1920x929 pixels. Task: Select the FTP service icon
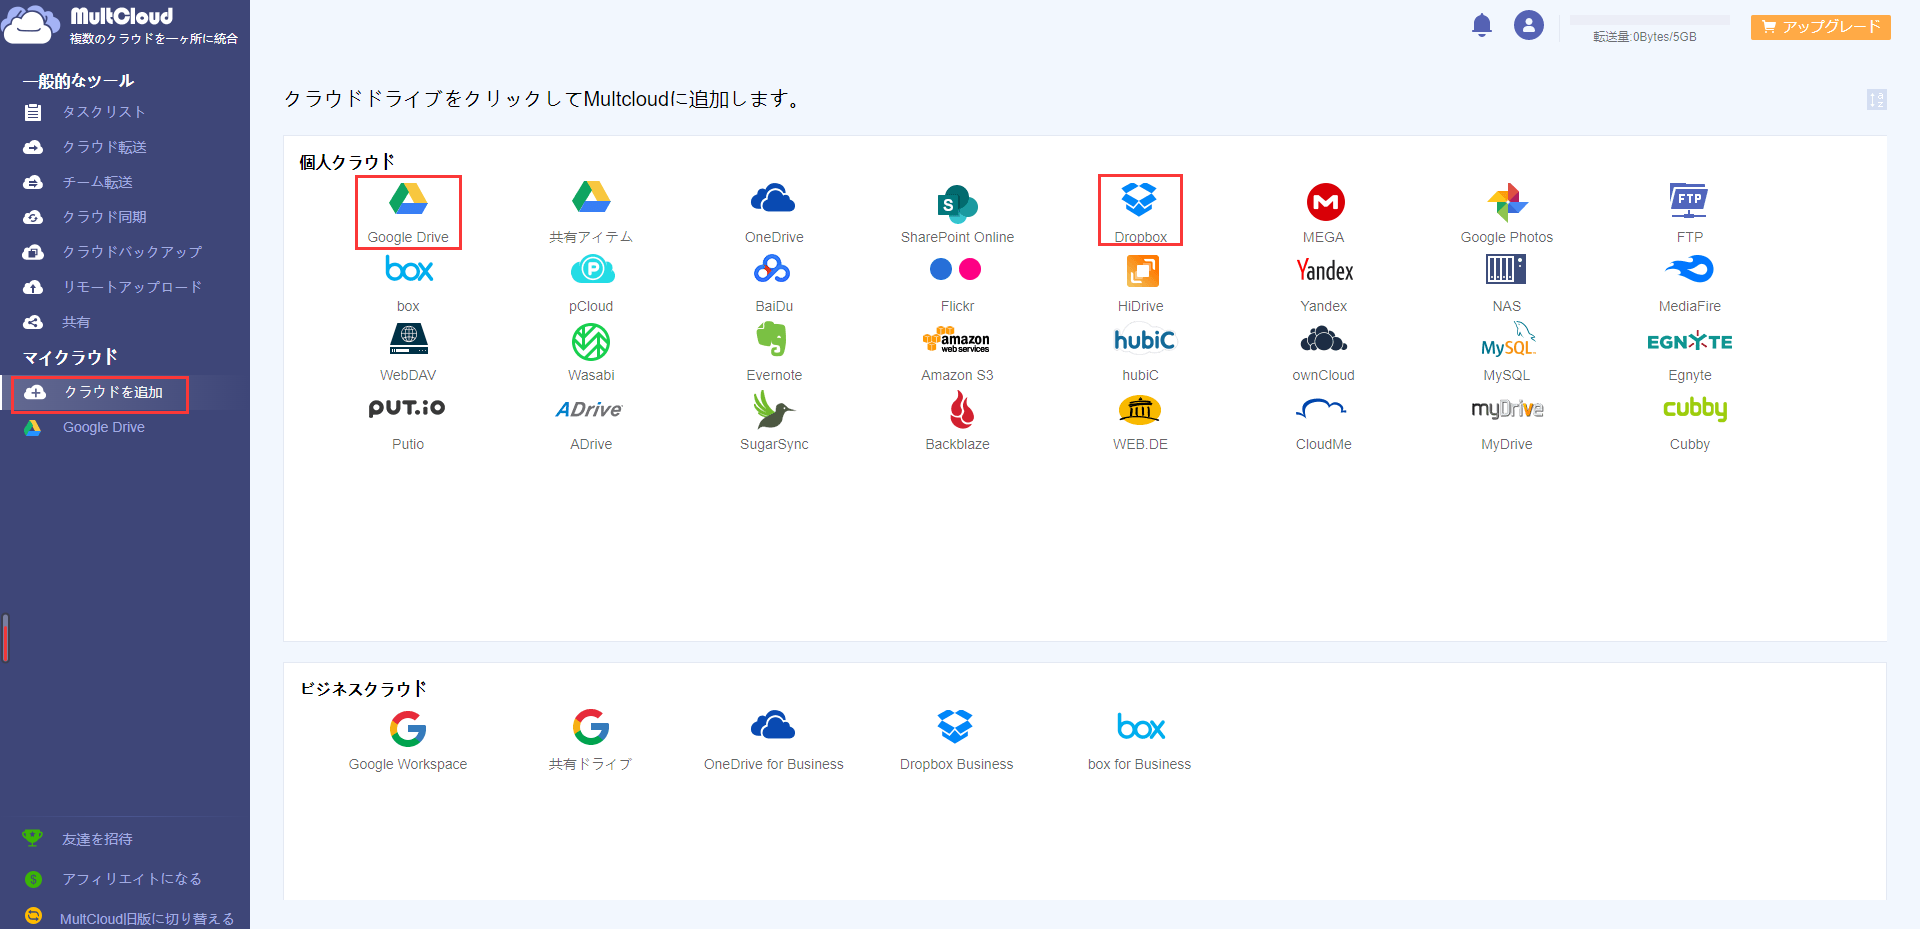pyautogui.click(x=1689, y=201)
